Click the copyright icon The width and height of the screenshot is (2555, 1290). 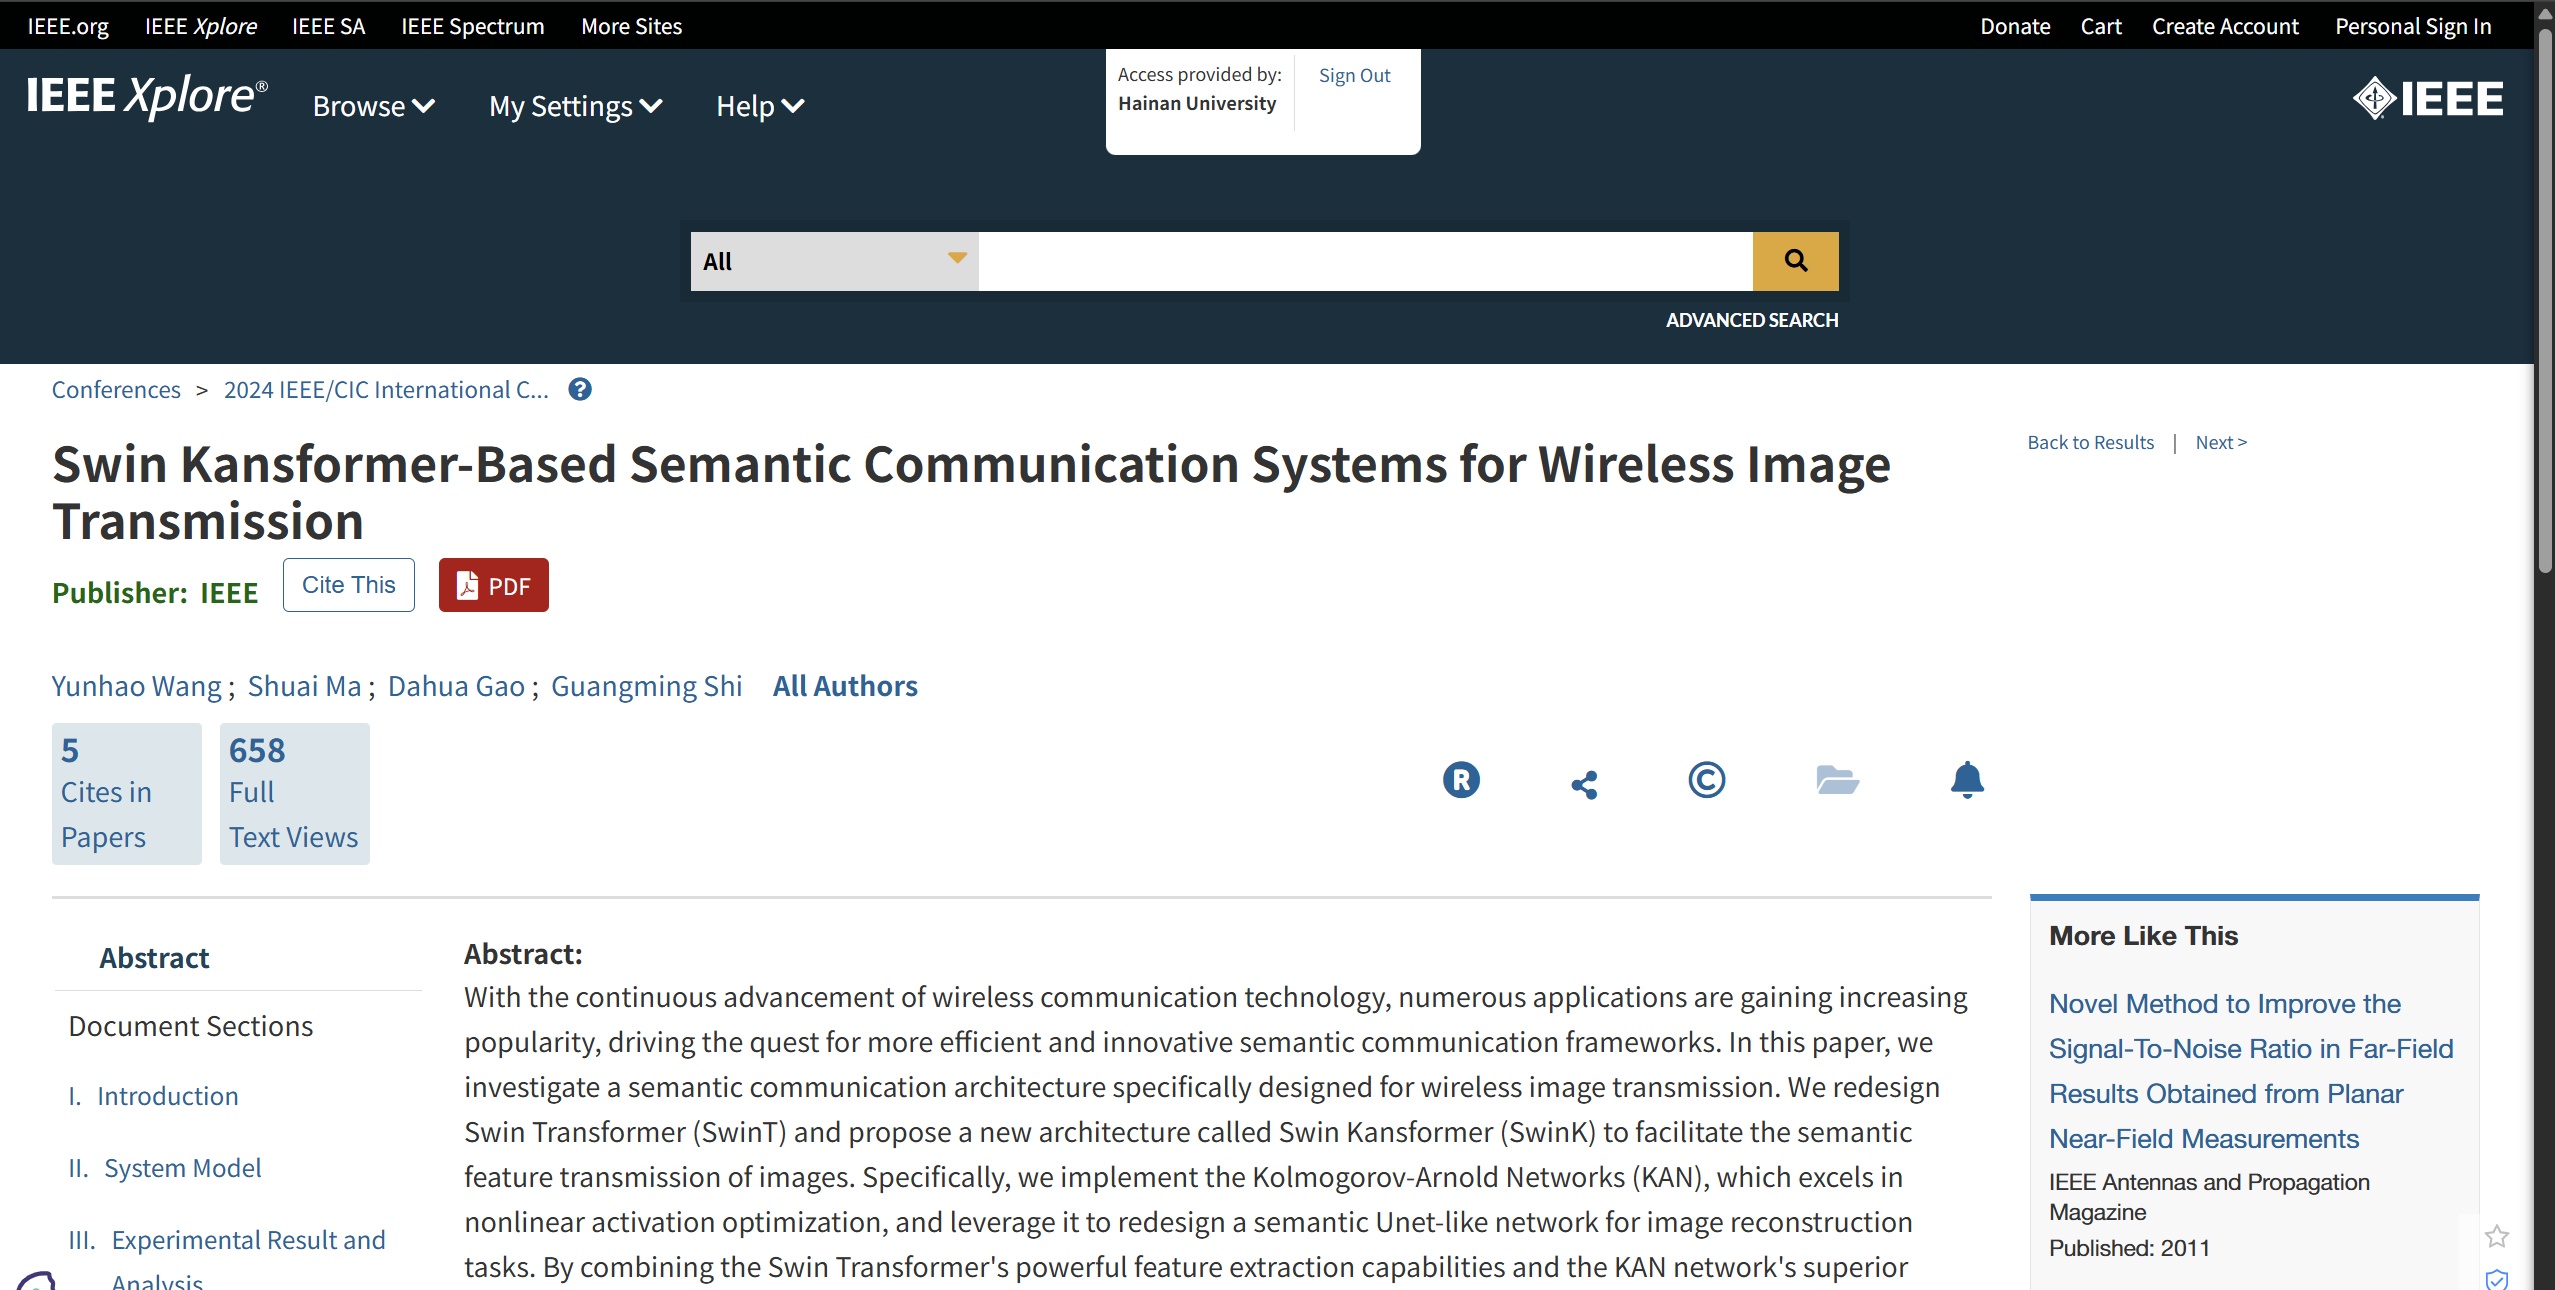coord(1706,780)
